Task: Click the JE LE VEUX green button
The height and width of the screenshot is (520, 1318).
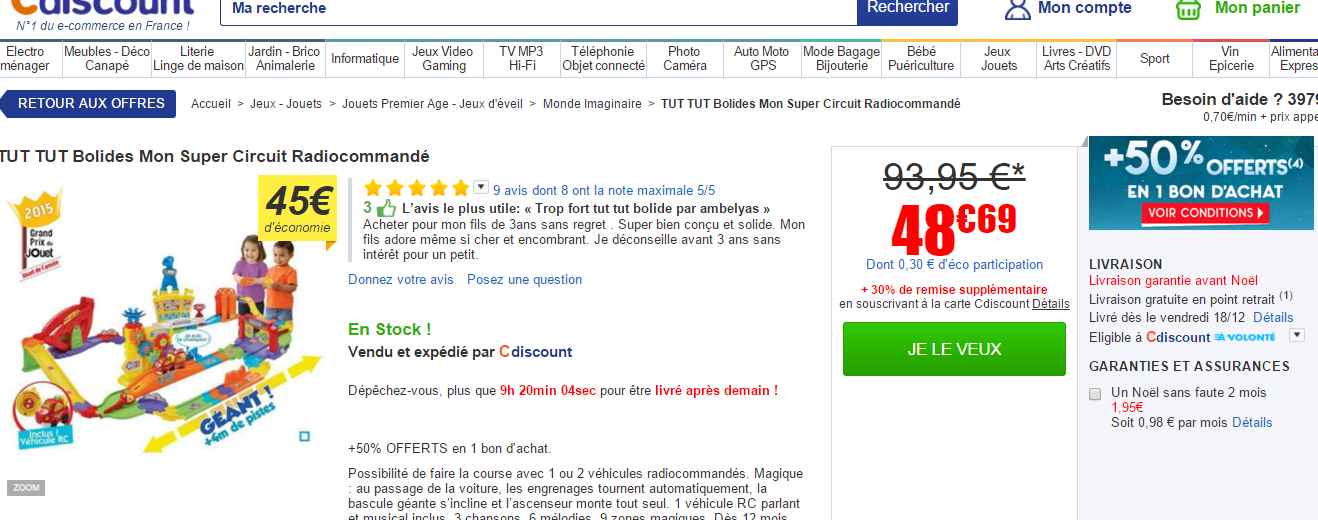Action: coord(954,349)
